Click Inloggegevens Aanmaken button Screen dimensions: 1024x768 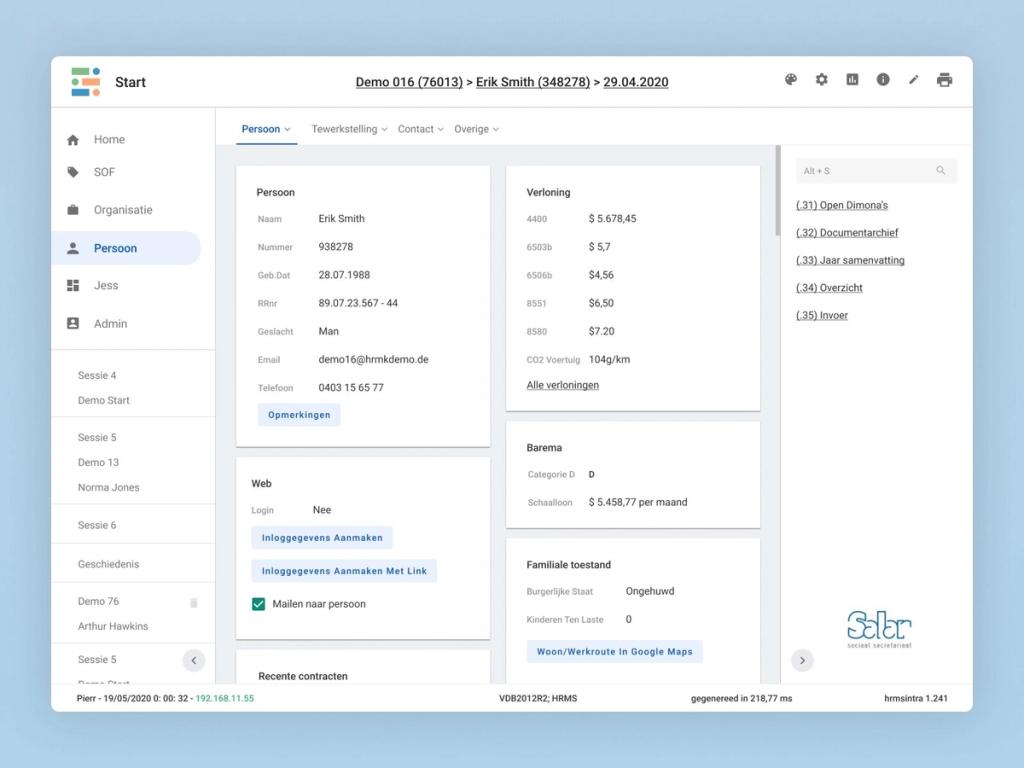click(x=322, y=537)
